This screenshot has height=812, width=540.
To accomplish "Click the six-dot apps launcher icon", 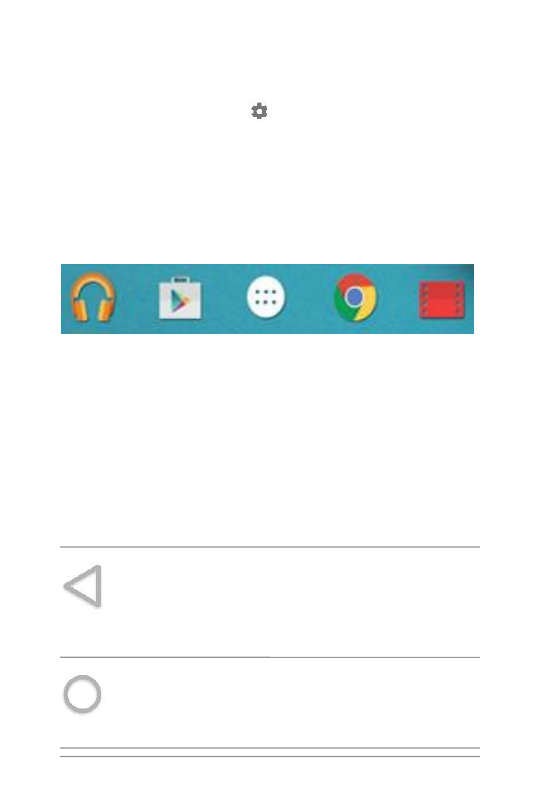I will tap(266, 297).
